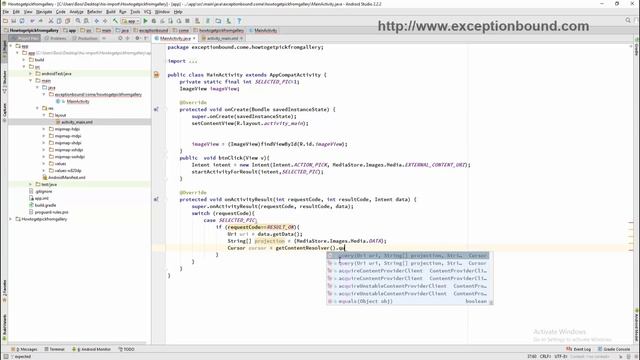
Task: Collapse the res folder node
Action: pos(38,108)
